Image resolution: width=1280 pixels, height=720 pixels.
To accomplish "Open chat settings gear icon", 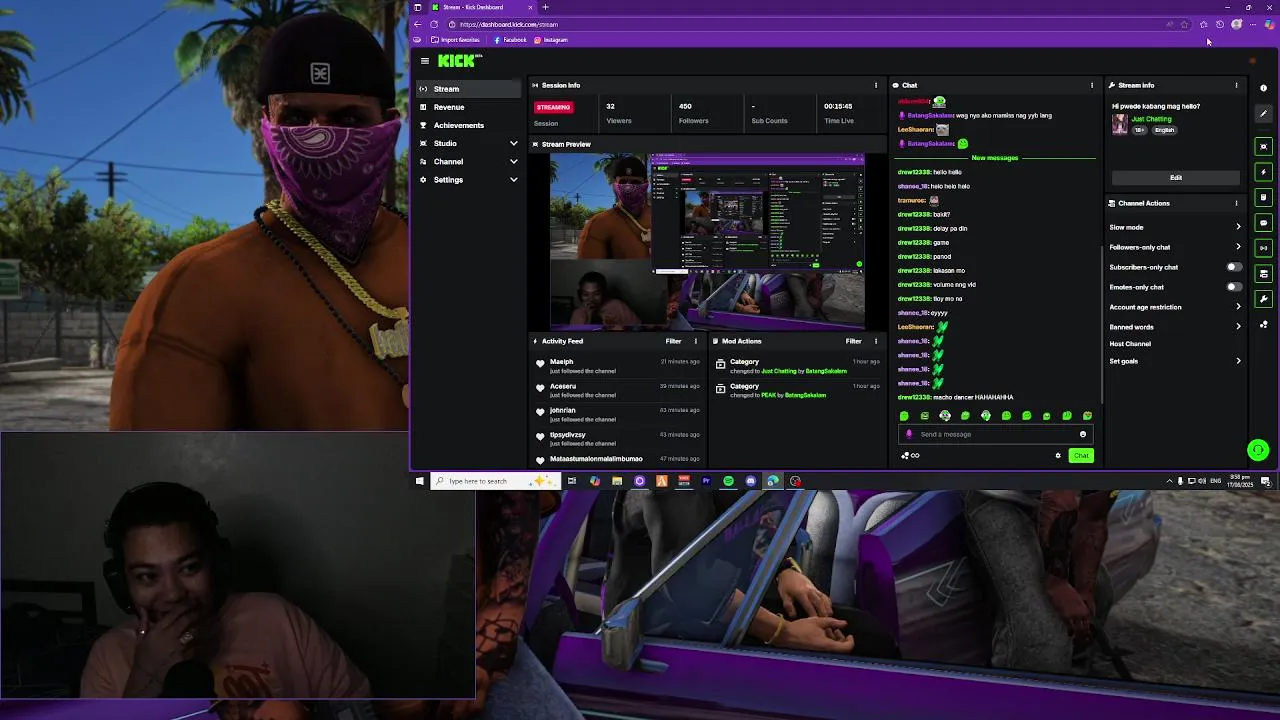I will 1058,456.
